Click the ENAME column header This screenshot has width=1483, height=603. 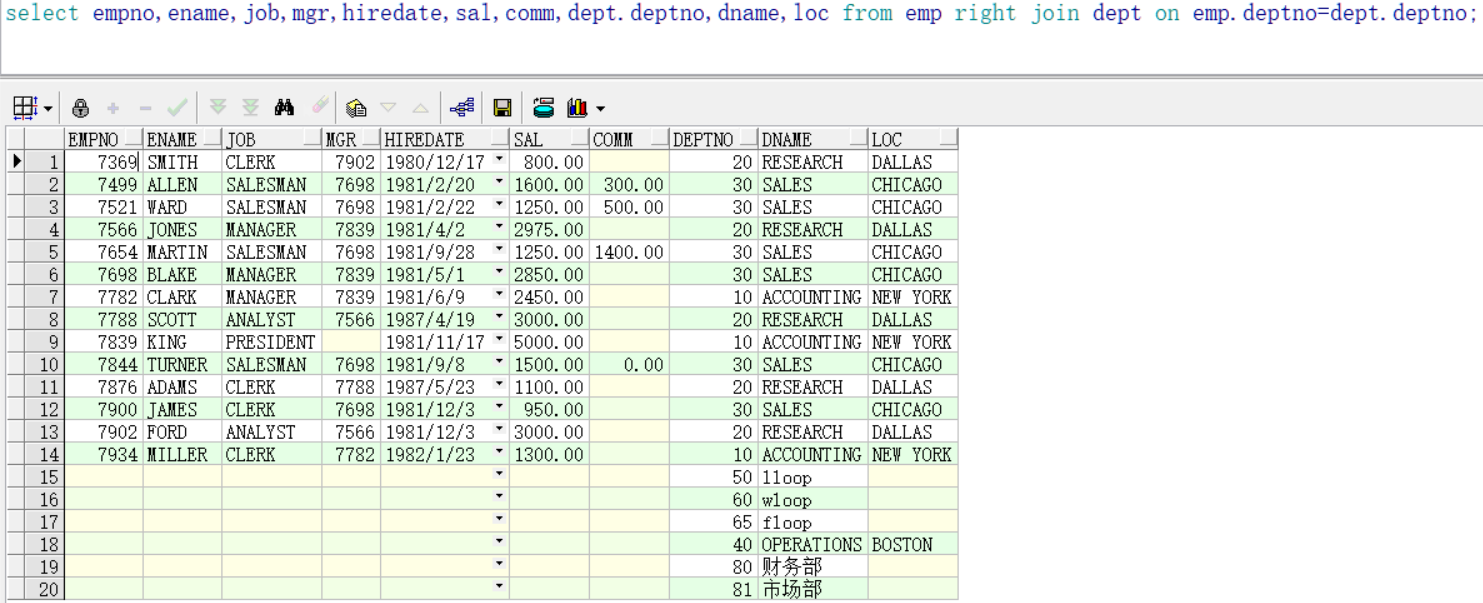(183, 140)
